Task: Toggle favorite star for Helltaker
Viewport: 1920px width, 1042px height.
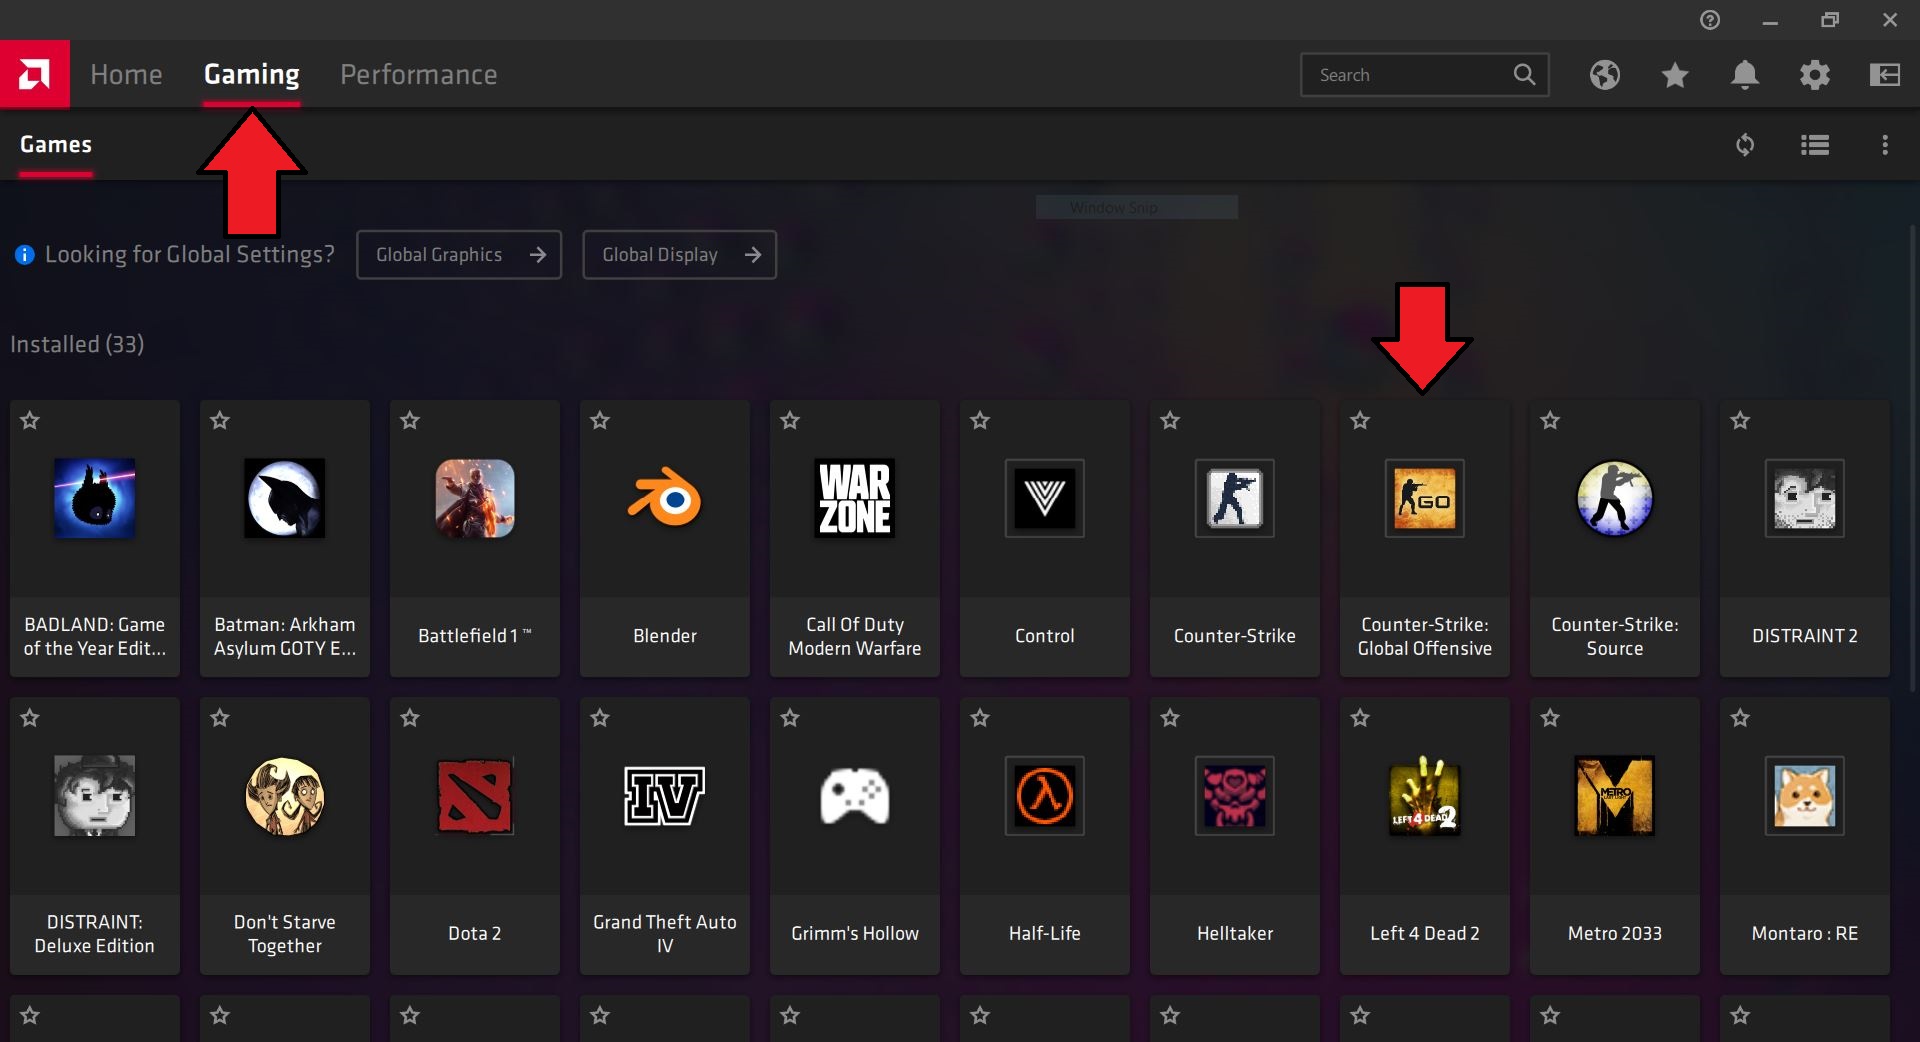Action: click(1170, 718)
